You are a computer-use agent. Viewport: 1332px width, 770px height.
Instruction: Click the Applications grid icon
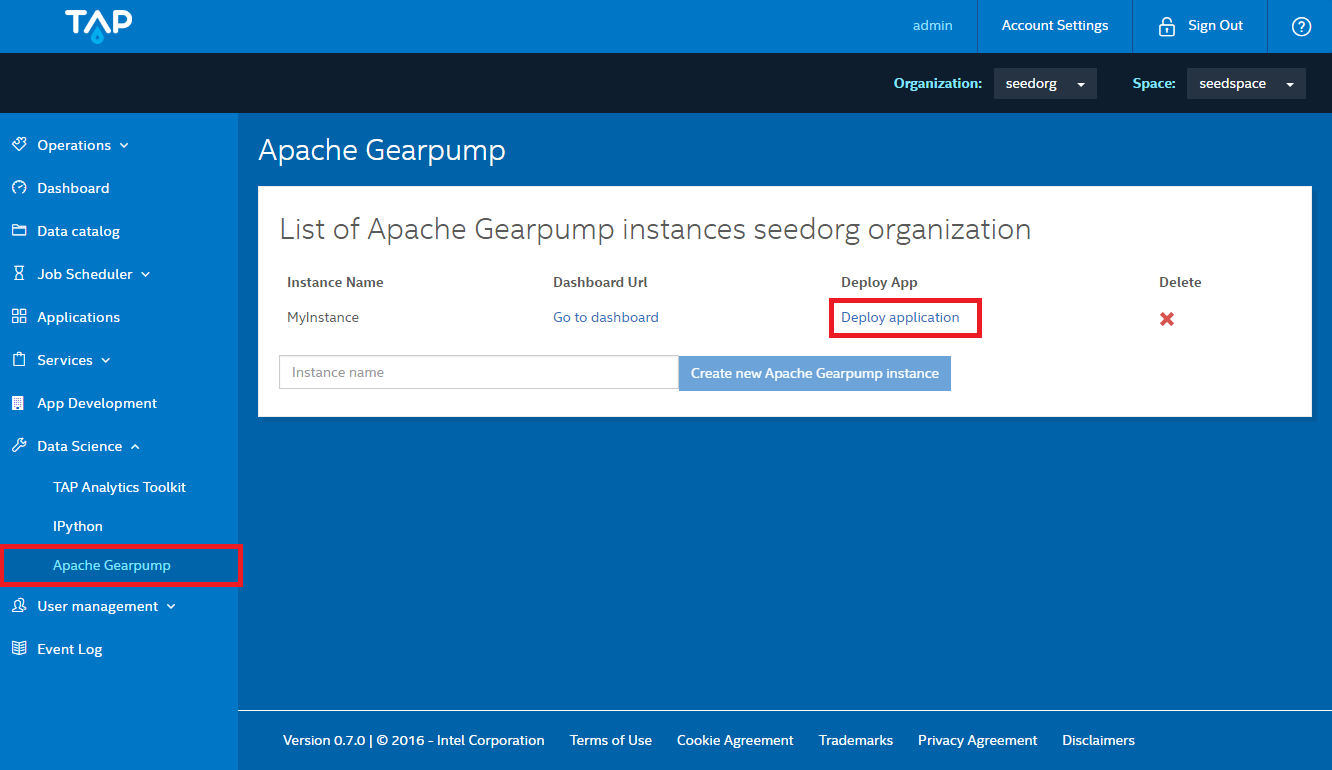point(19,317)
